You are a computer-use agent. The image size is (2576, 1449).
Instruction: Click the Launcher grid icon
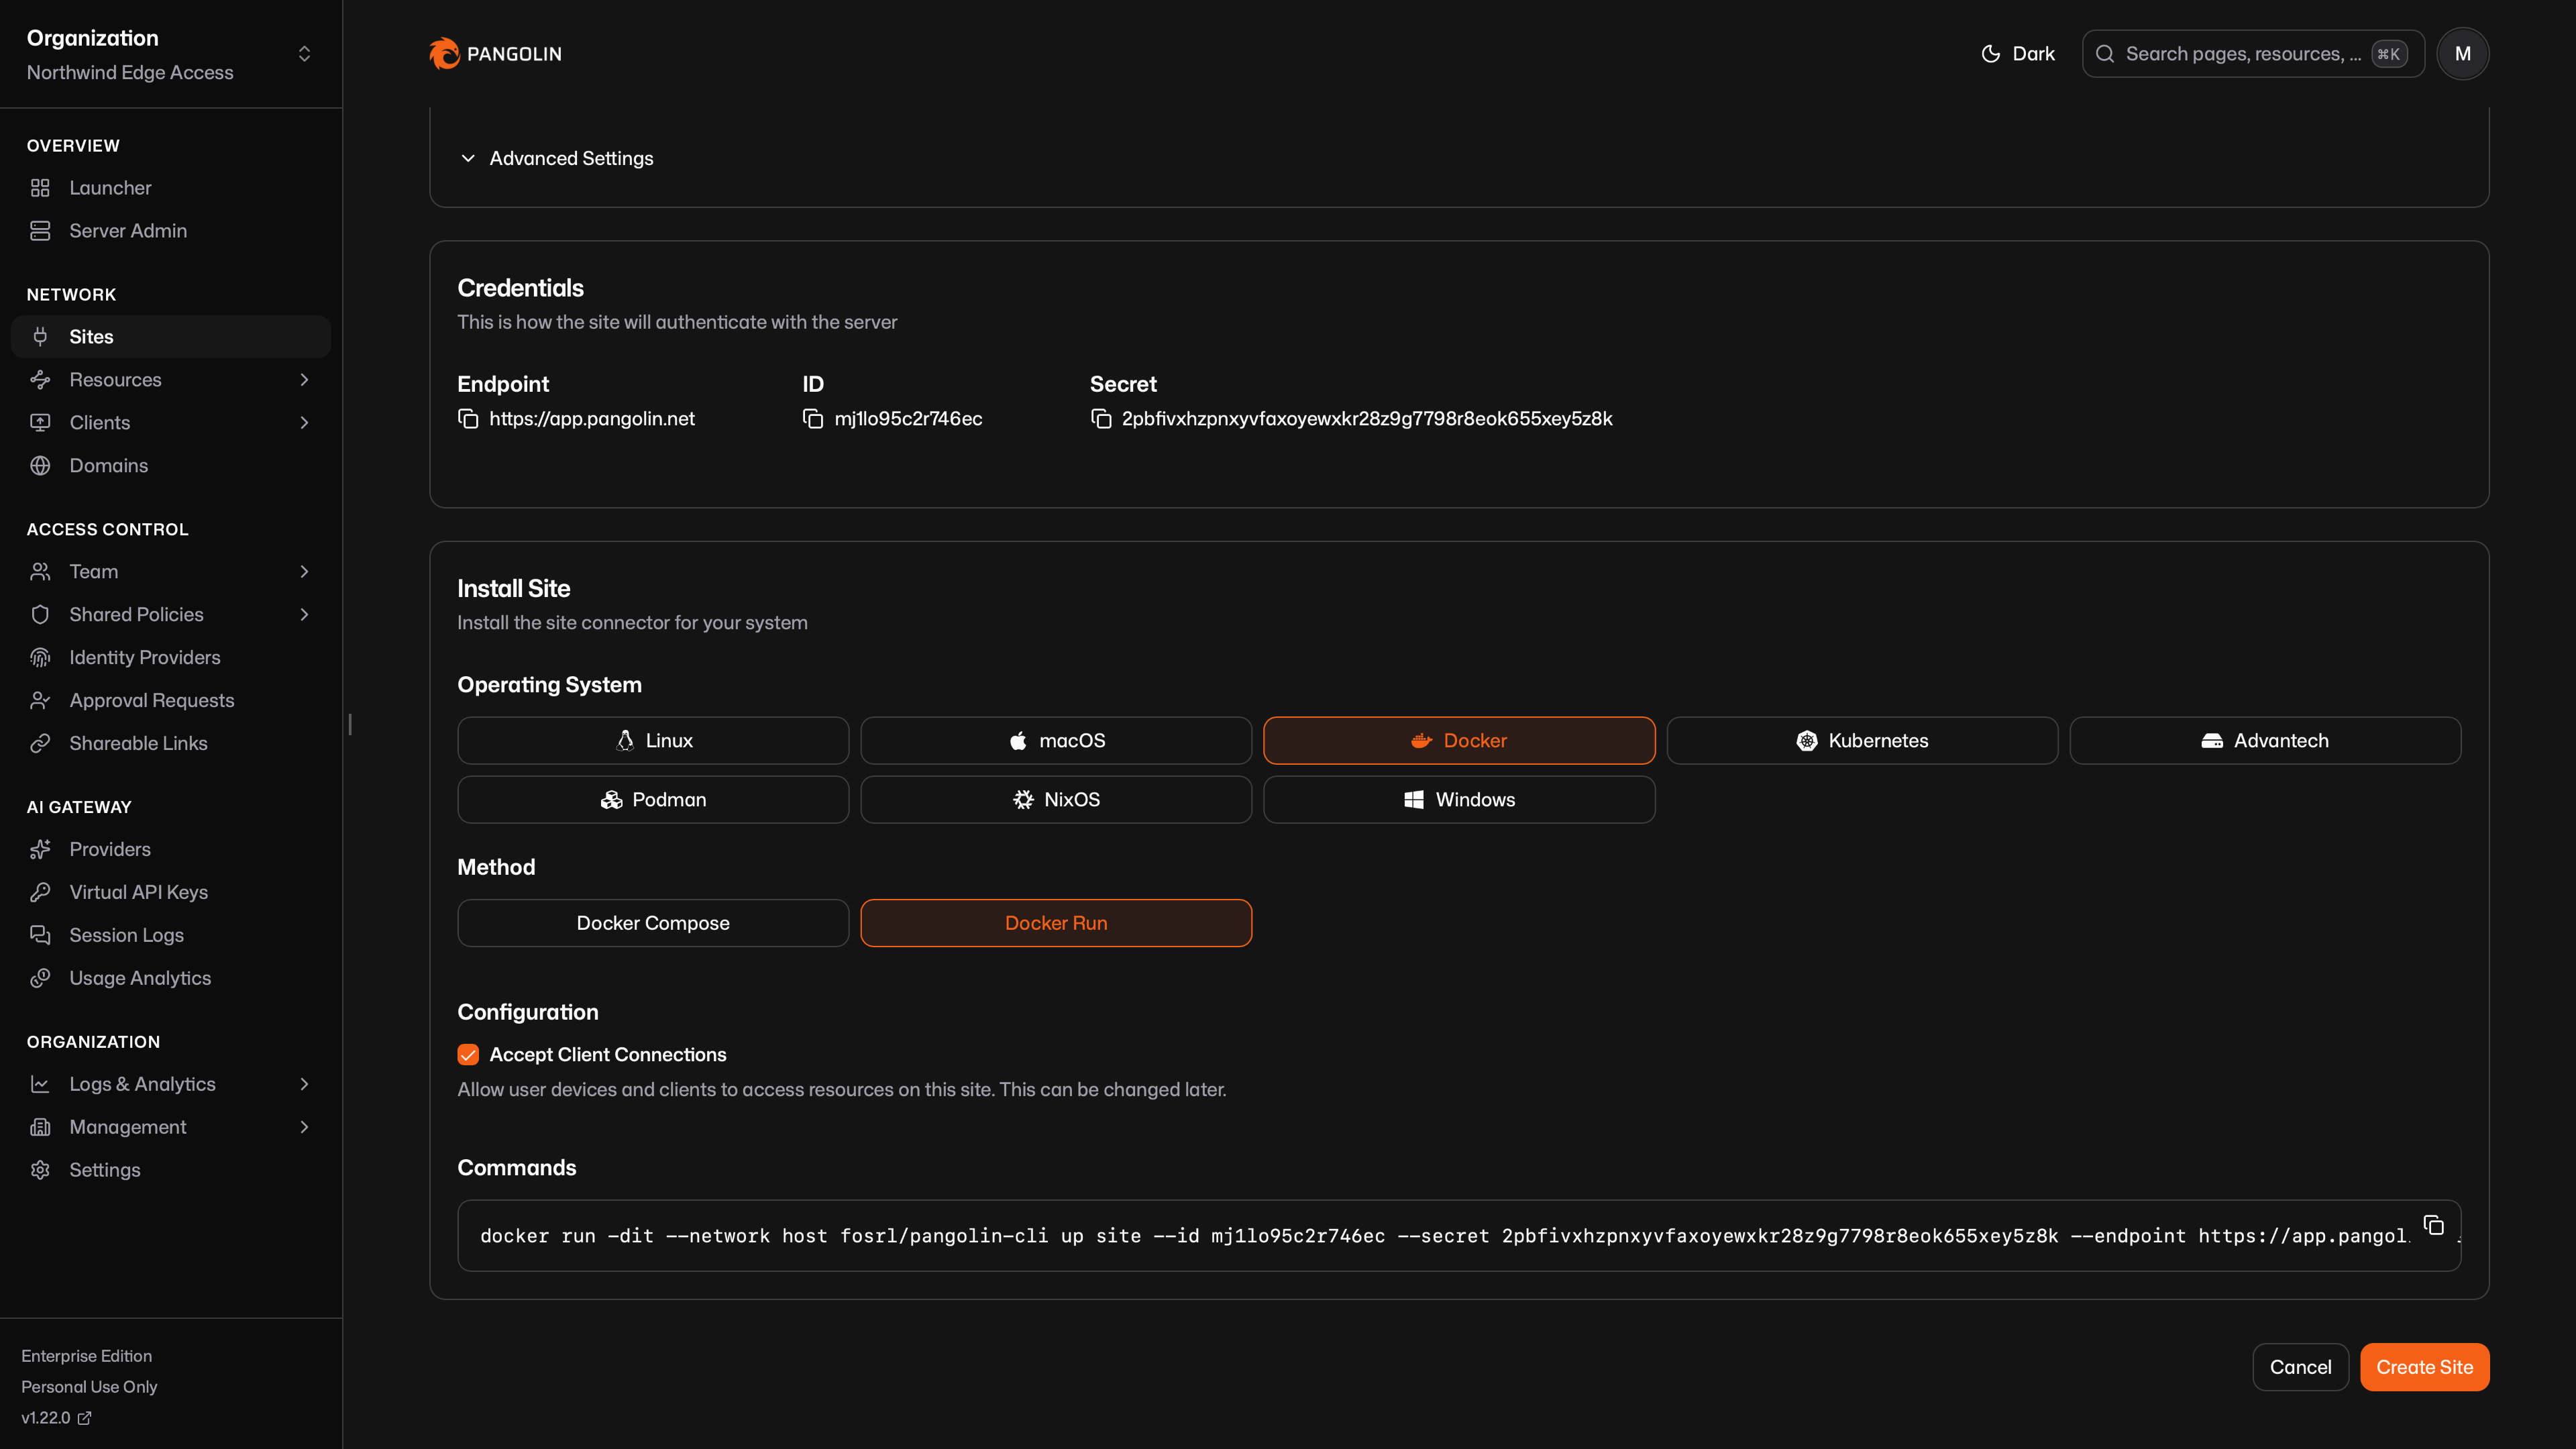coord(40,188)
